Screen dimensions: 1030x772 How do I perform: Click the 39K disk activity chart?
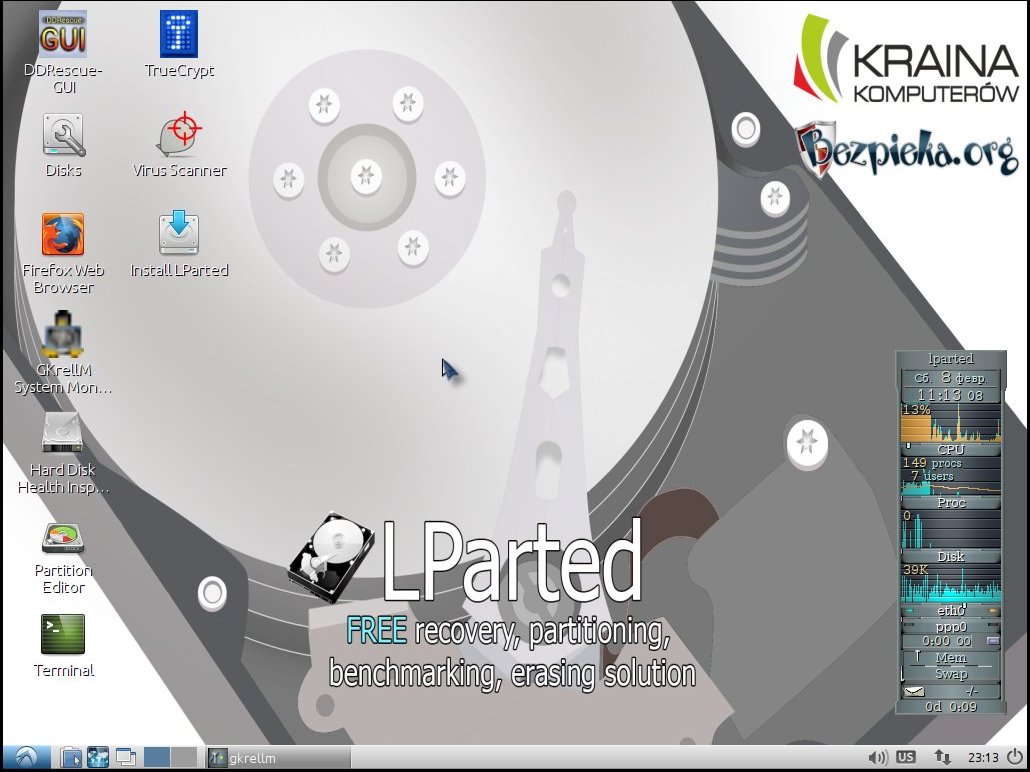coord(951,583)
